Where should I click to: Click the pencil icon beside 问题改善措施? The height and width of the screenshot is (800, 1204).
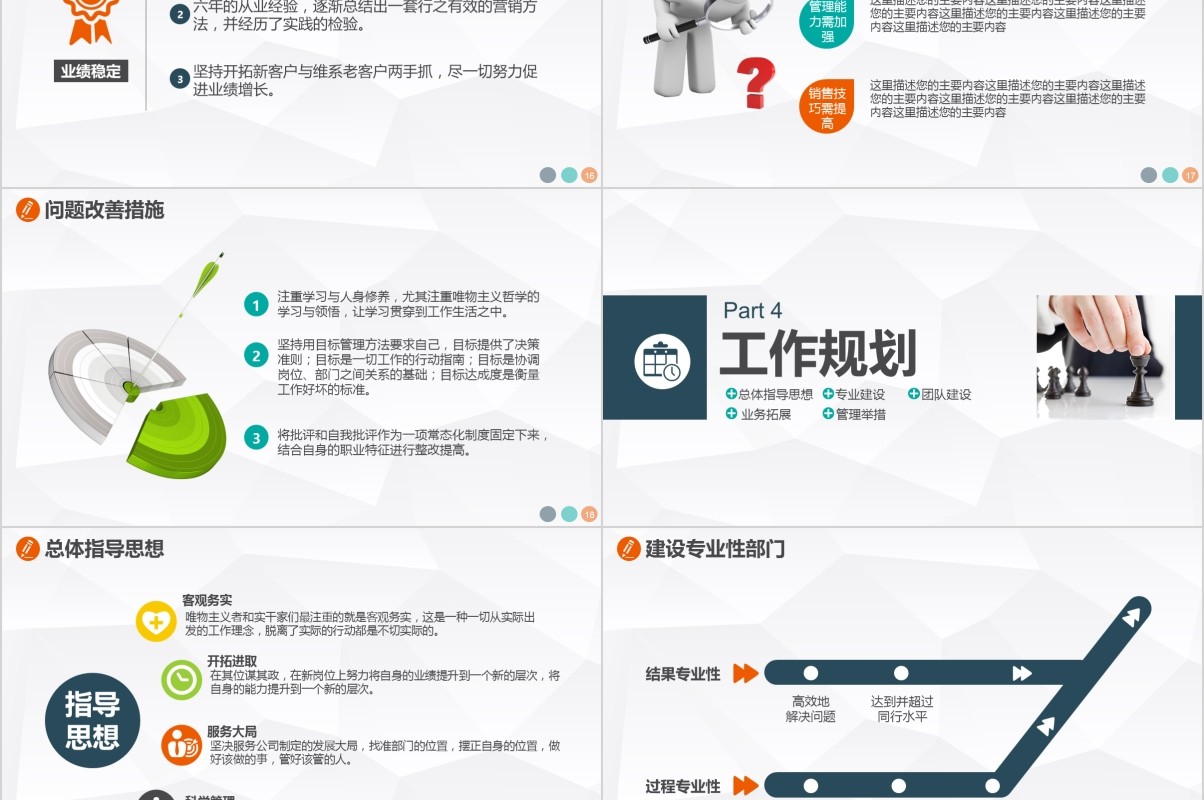point(28,210)
